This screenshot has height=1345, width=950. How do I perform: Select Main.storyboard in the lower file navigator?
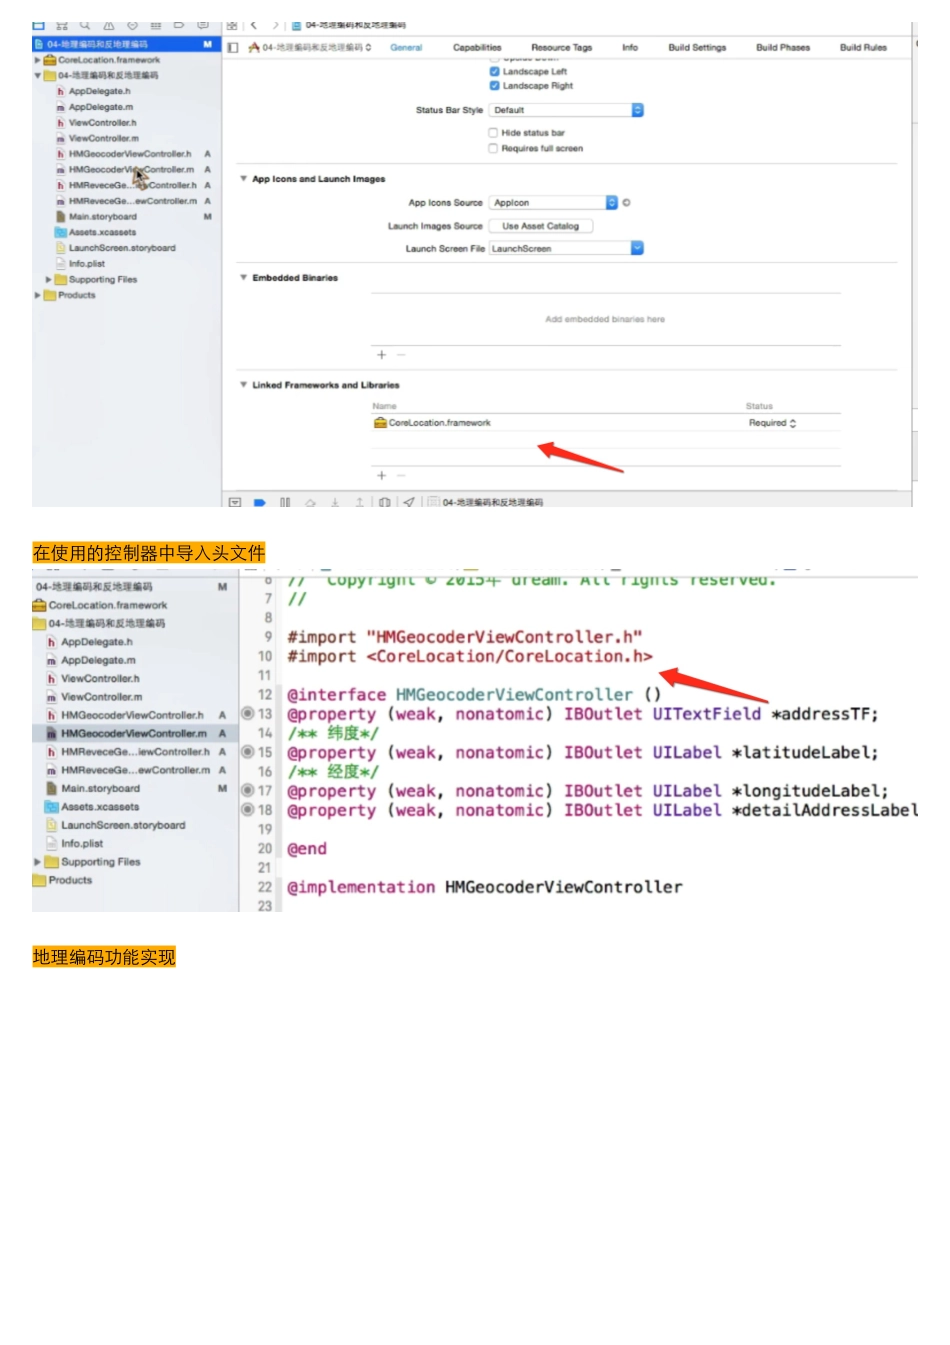click(100, 789)
